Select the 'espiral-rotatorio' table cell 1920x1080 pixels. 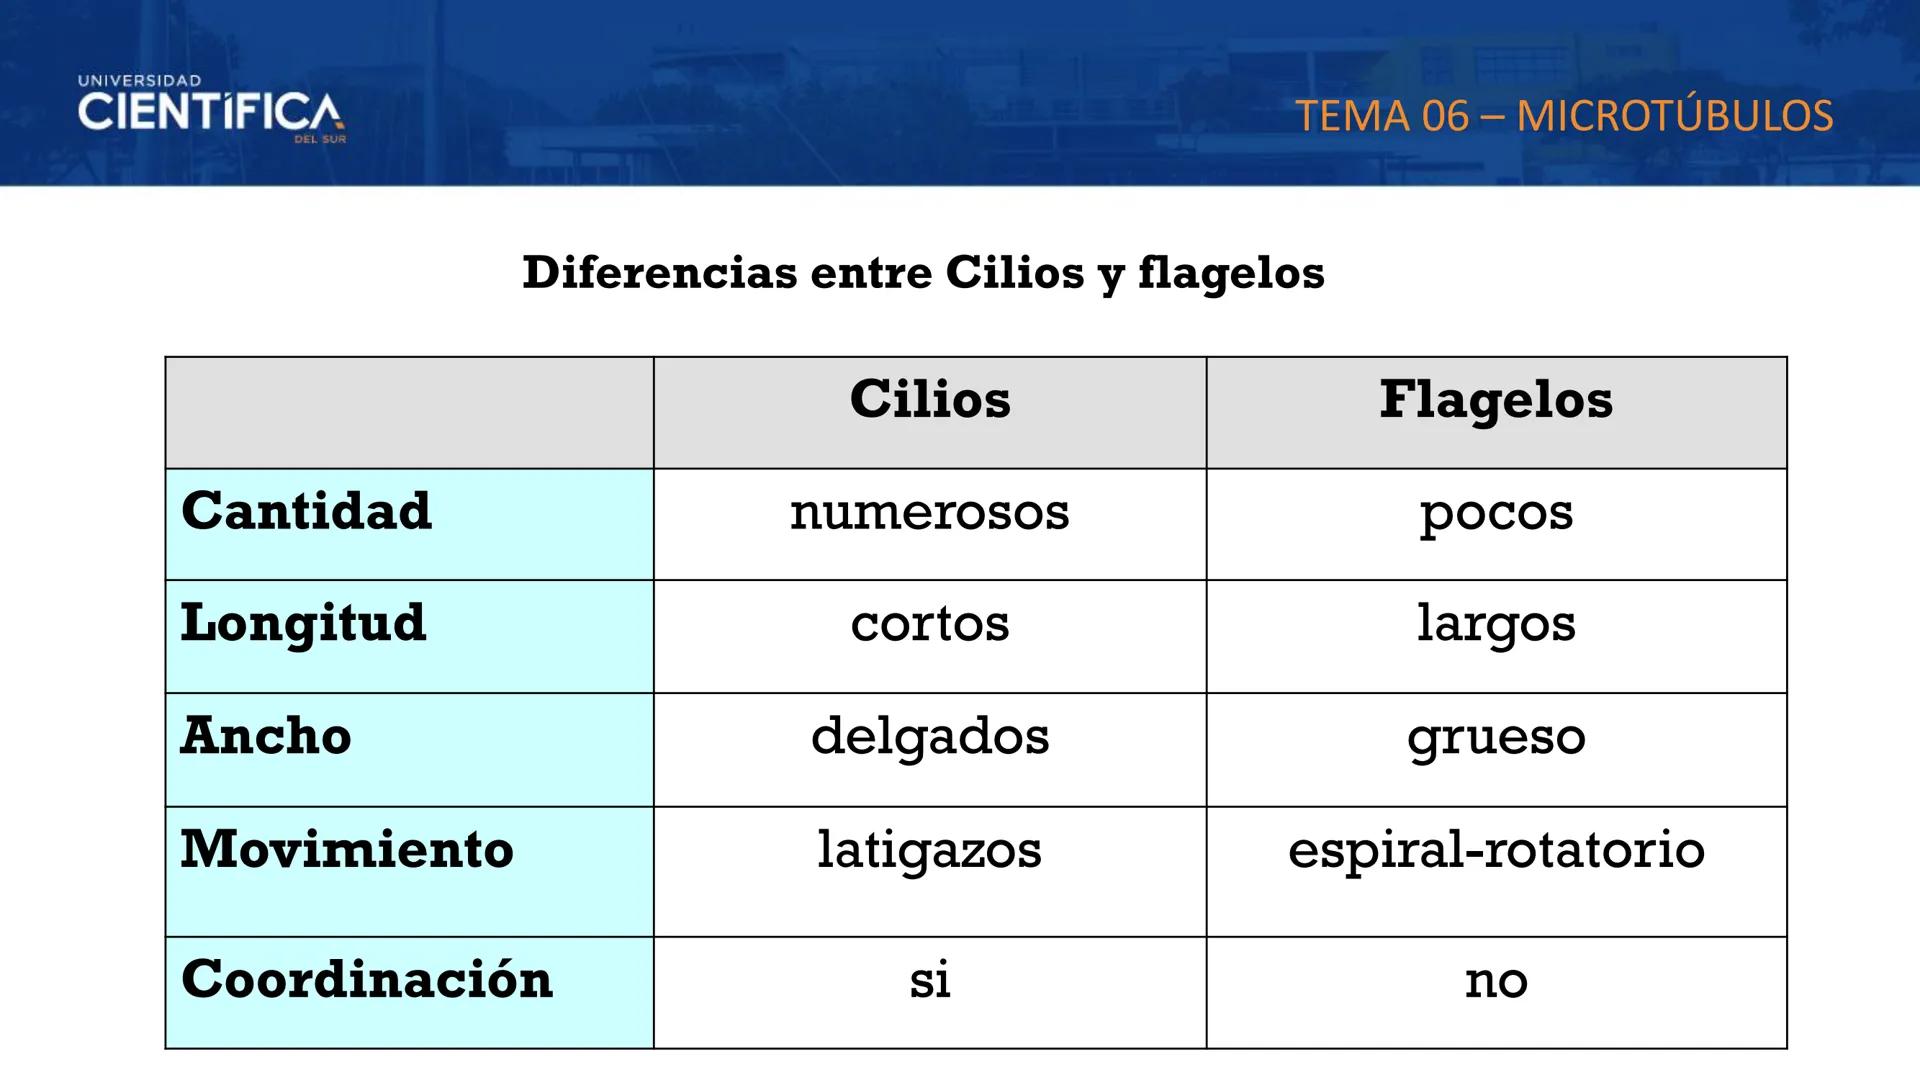point(1496,851)
